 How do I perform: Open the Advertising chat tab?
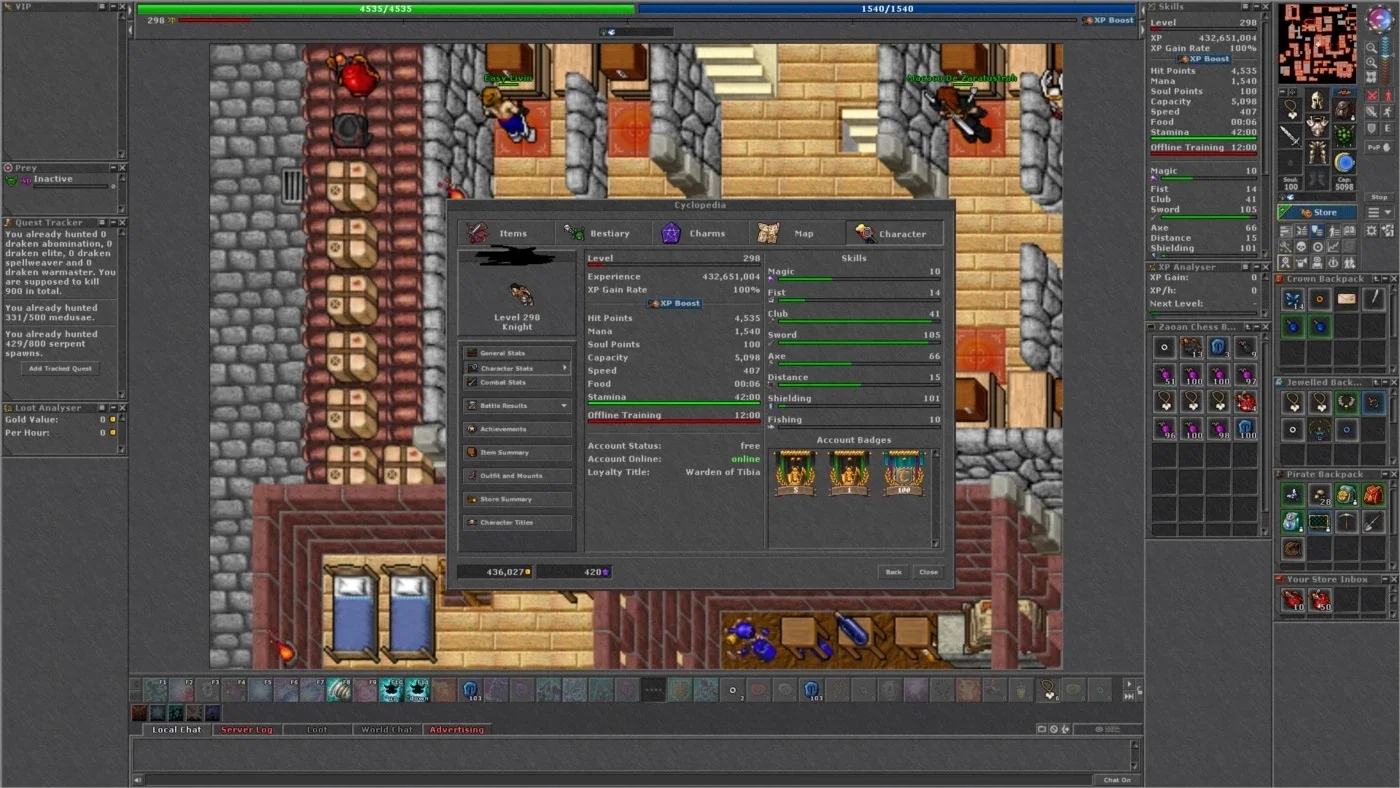coord(457,729)
